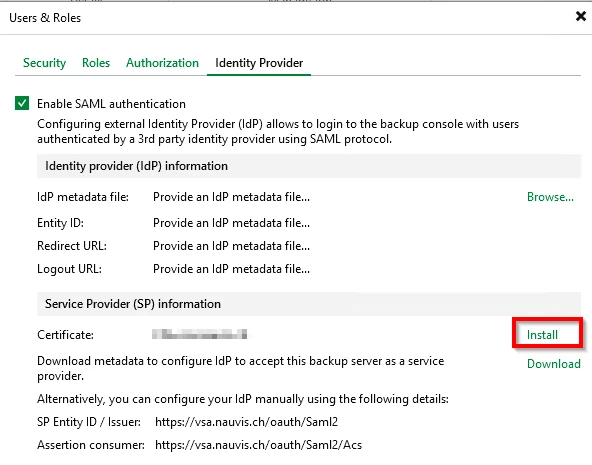Click the Users & Roles dialog title
Screen dimensions: 592x465
(x=45, y=18)
